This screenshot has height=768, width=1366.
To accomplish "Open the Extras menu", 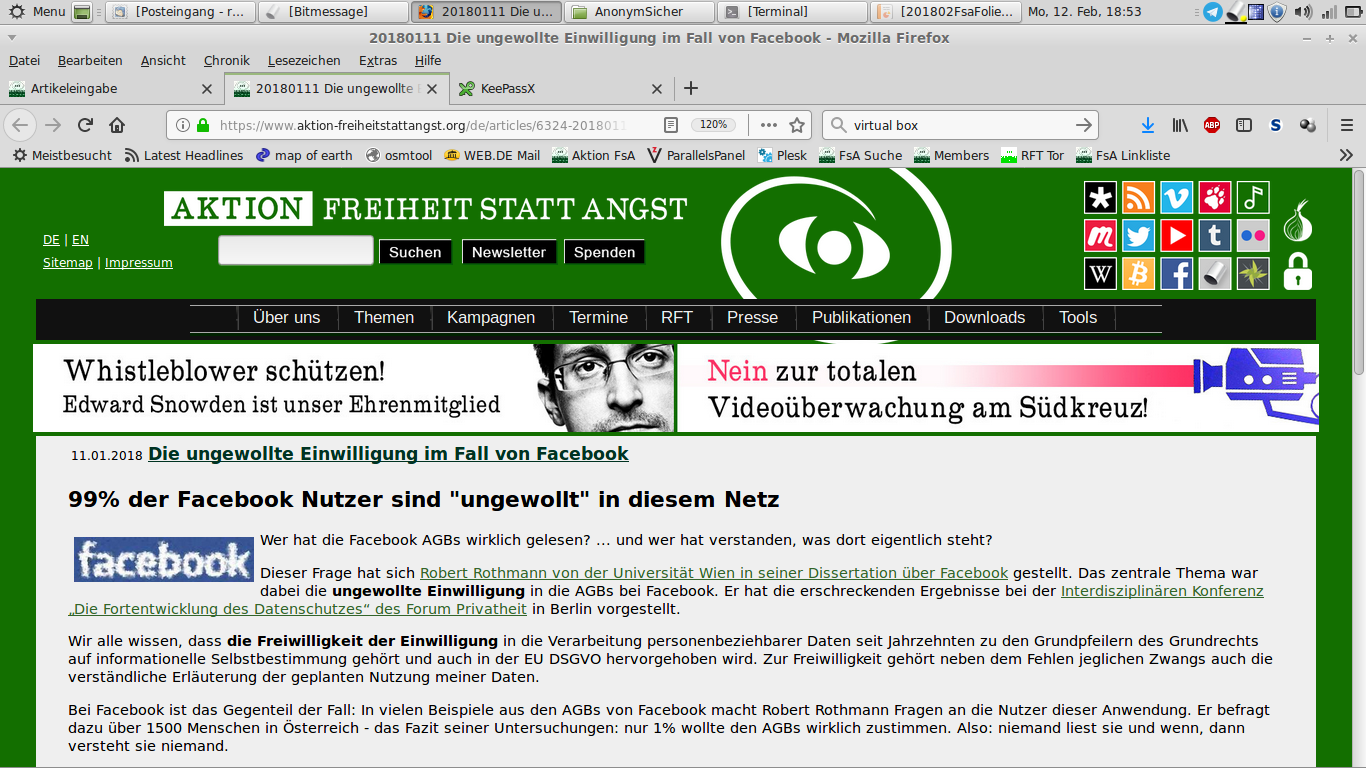I will pyautogui.click(x=378, y=61).
